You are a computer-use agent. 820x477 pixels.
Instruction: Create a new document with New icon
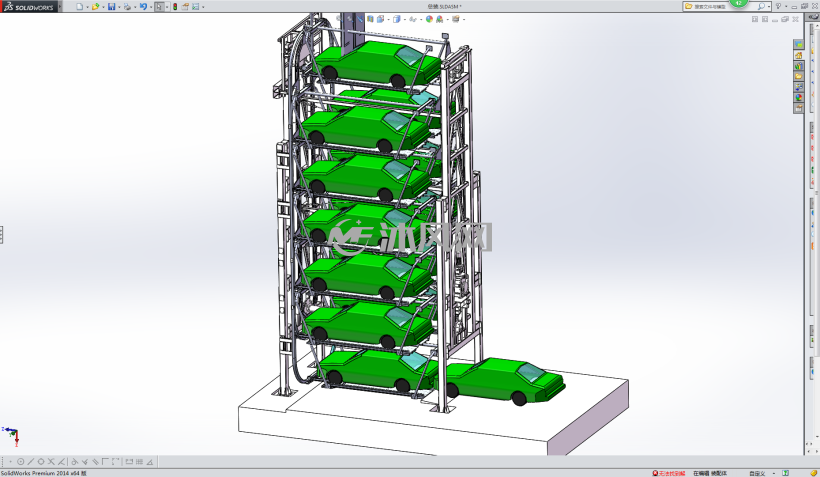coord(79,7)
